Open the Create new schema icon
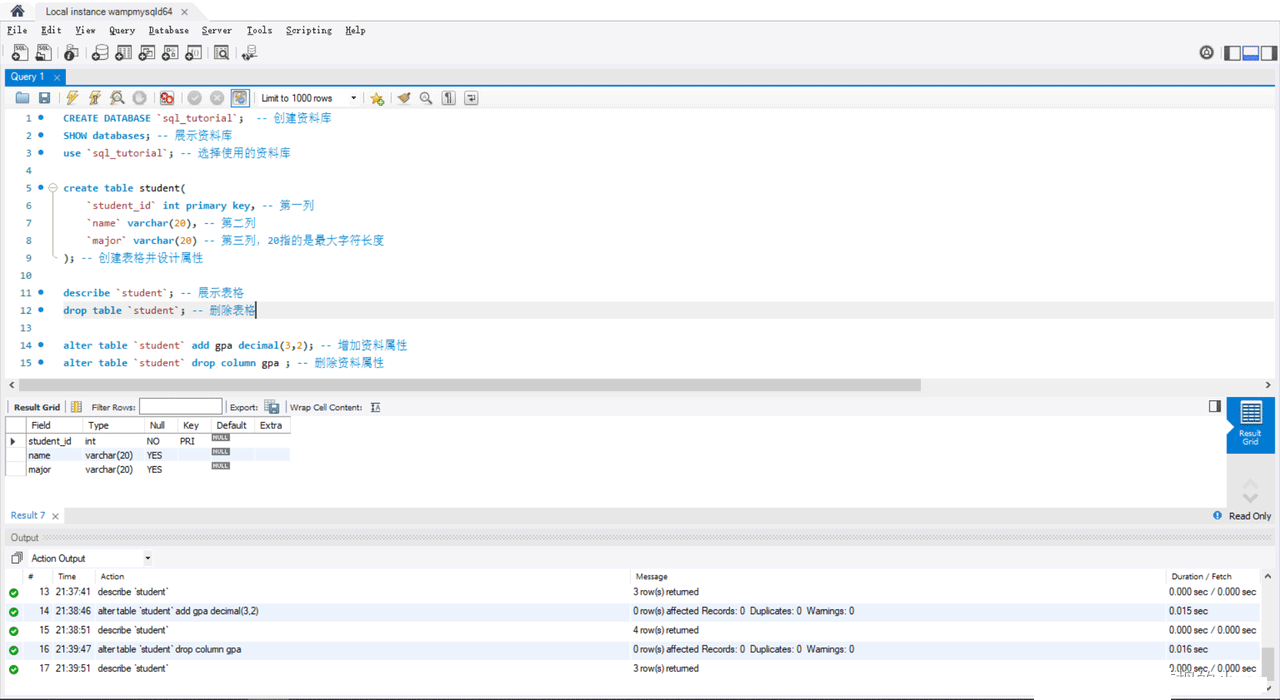1280x700 pixels. coord(99,52)
